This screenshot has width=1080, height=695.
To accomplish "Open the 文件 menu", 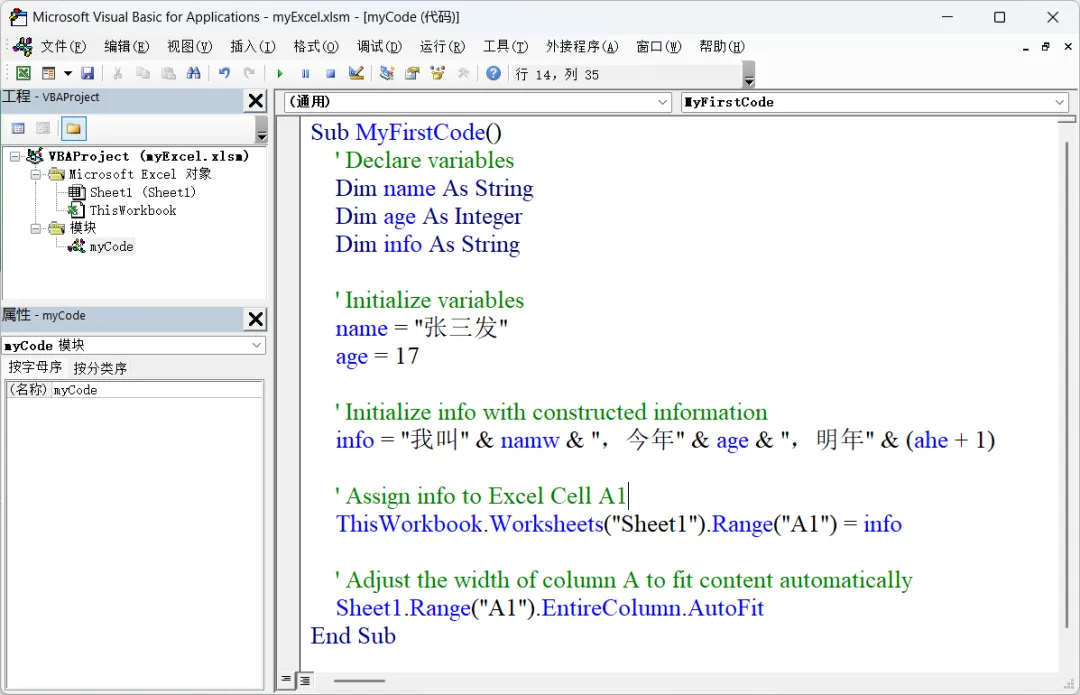I will point(63,47).
